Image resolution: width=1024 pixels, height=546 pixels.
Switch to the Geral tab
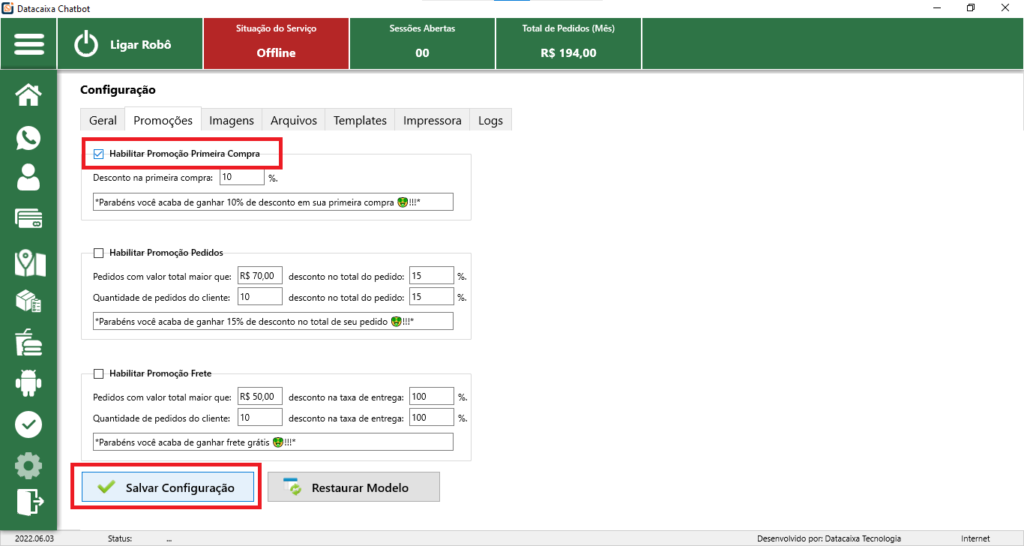pos(103,120)
